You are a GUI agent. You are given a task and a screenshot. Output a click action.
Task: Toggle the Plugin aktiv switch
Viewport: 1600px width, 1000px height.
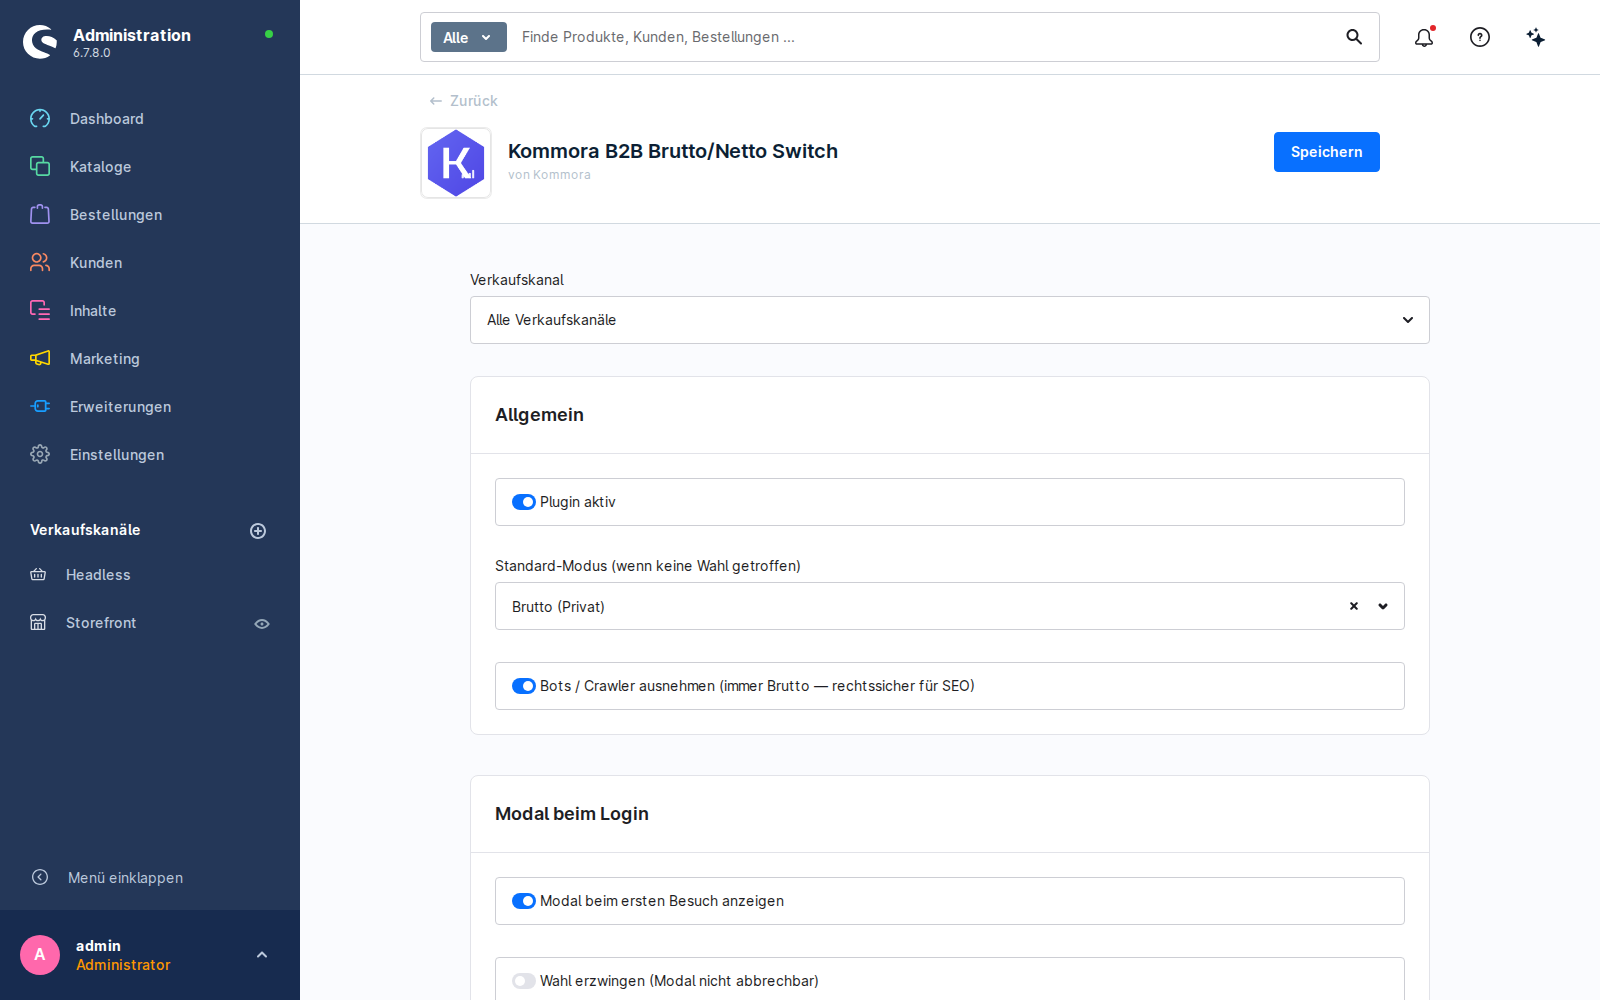click(524, 502)
